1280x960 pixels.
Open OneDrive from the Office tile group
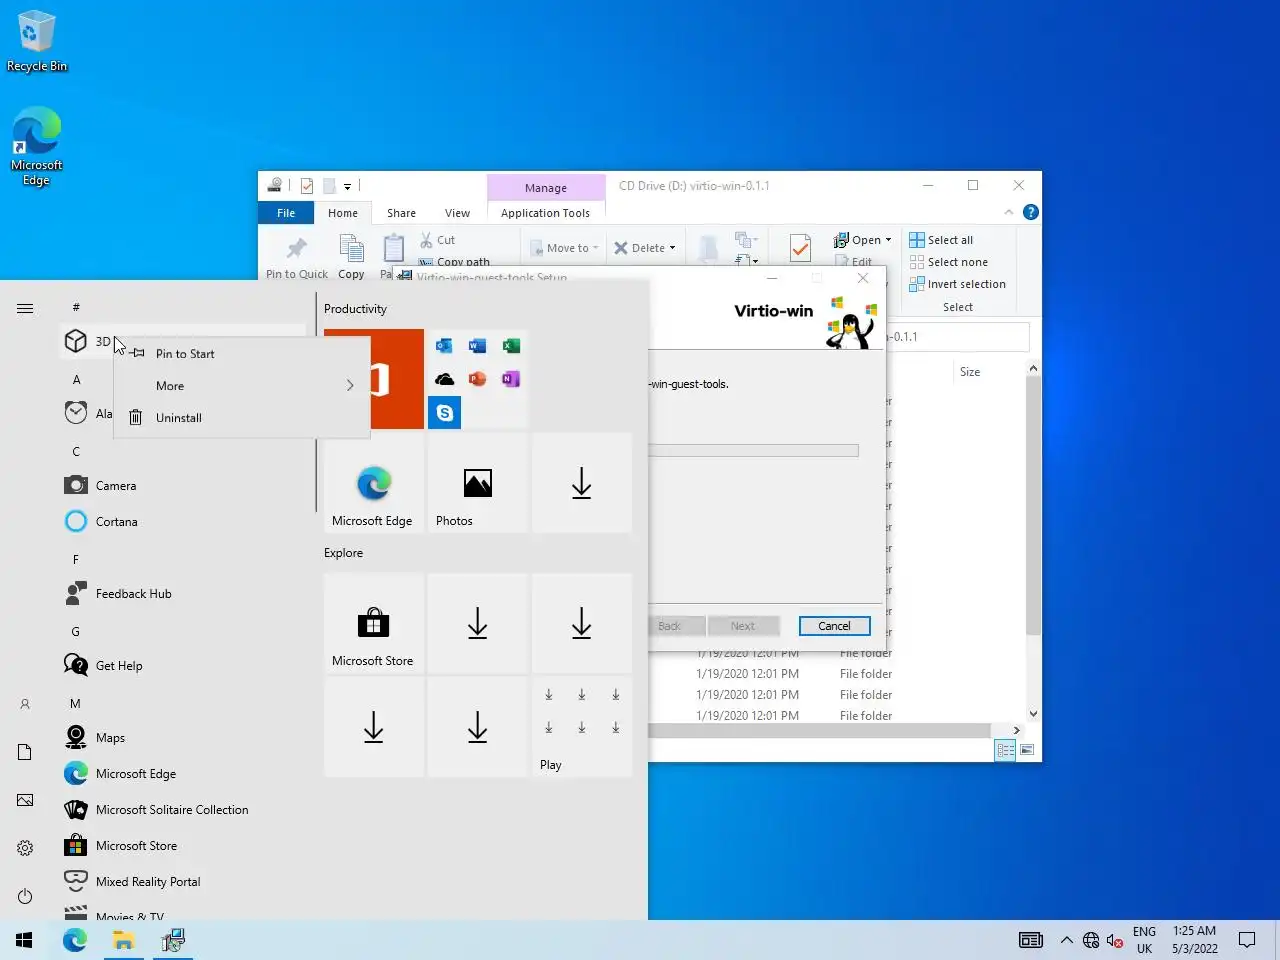click(444, 379)
